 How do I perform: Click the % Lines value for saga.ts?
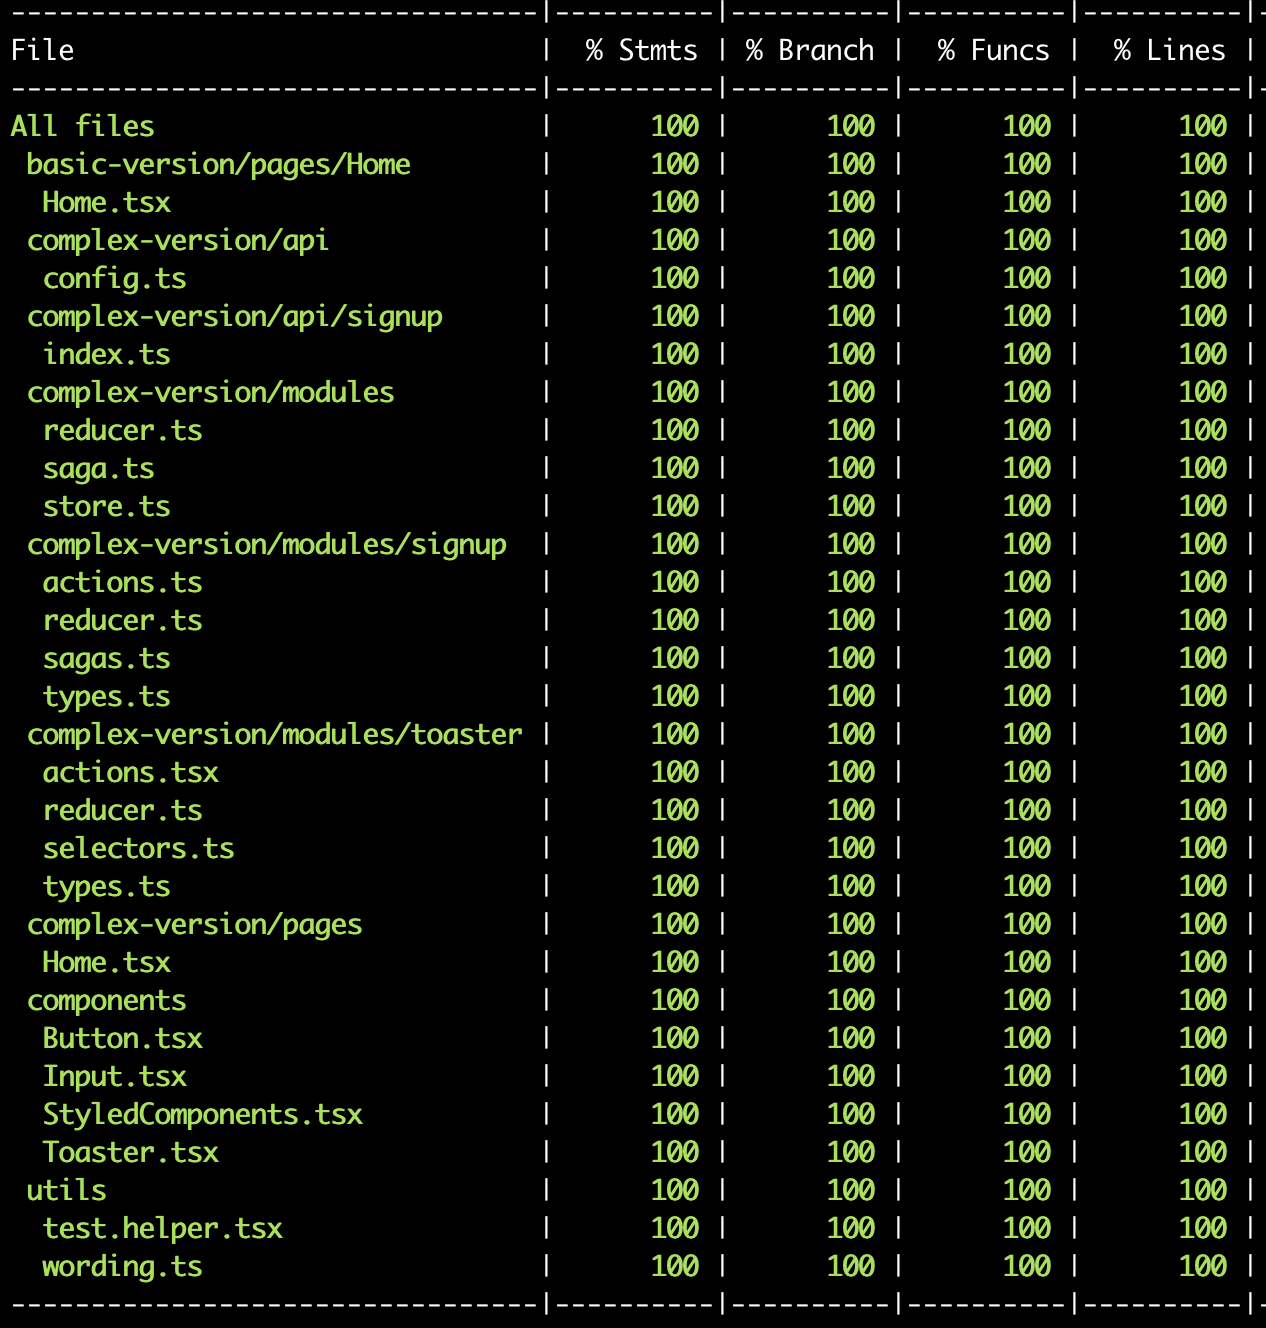[x=1203, y=468]
